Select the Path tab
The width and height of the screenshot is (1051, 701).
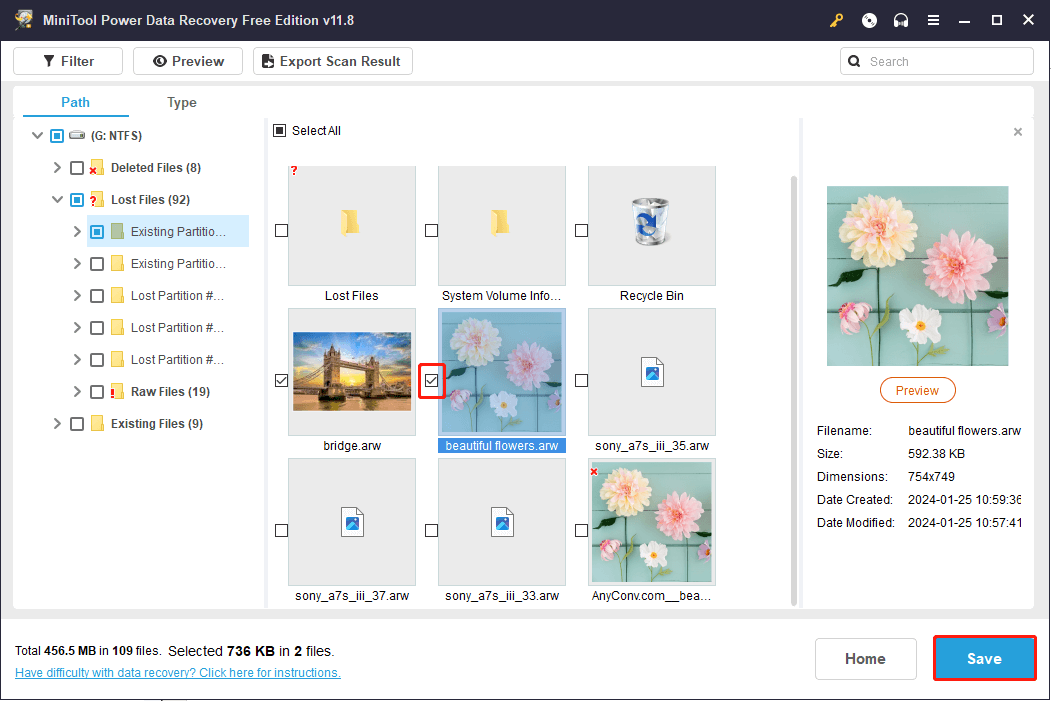coord(75,102)
